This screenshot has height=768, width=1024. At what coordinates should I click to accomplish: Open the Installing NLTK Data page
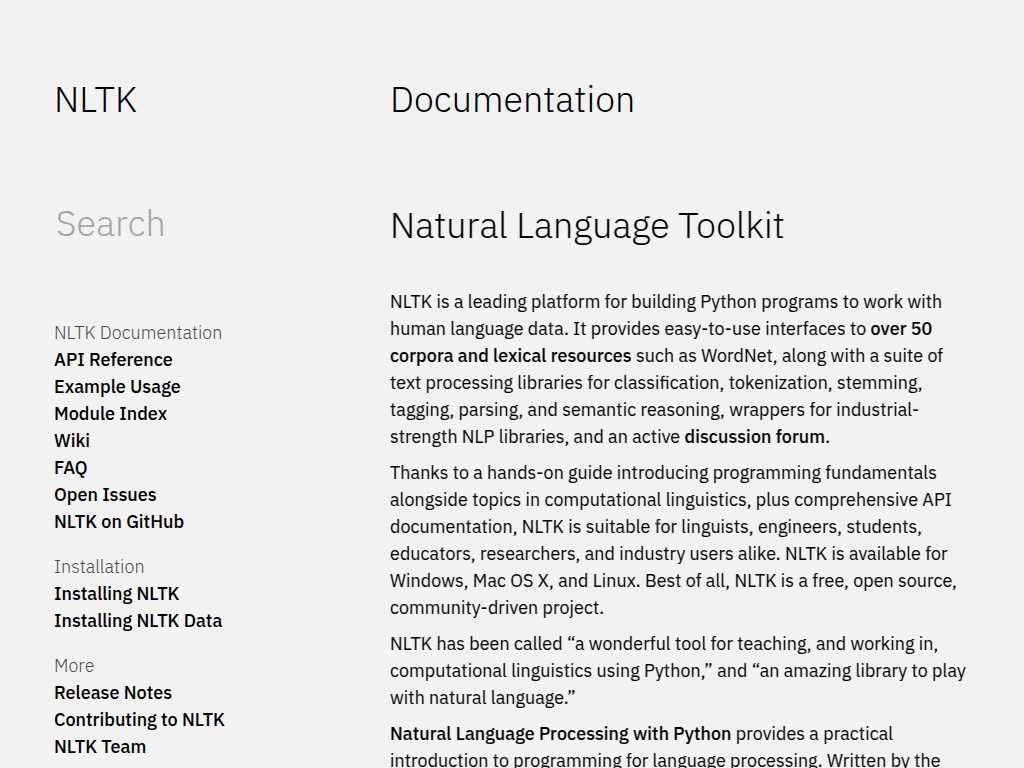(138, 620)
